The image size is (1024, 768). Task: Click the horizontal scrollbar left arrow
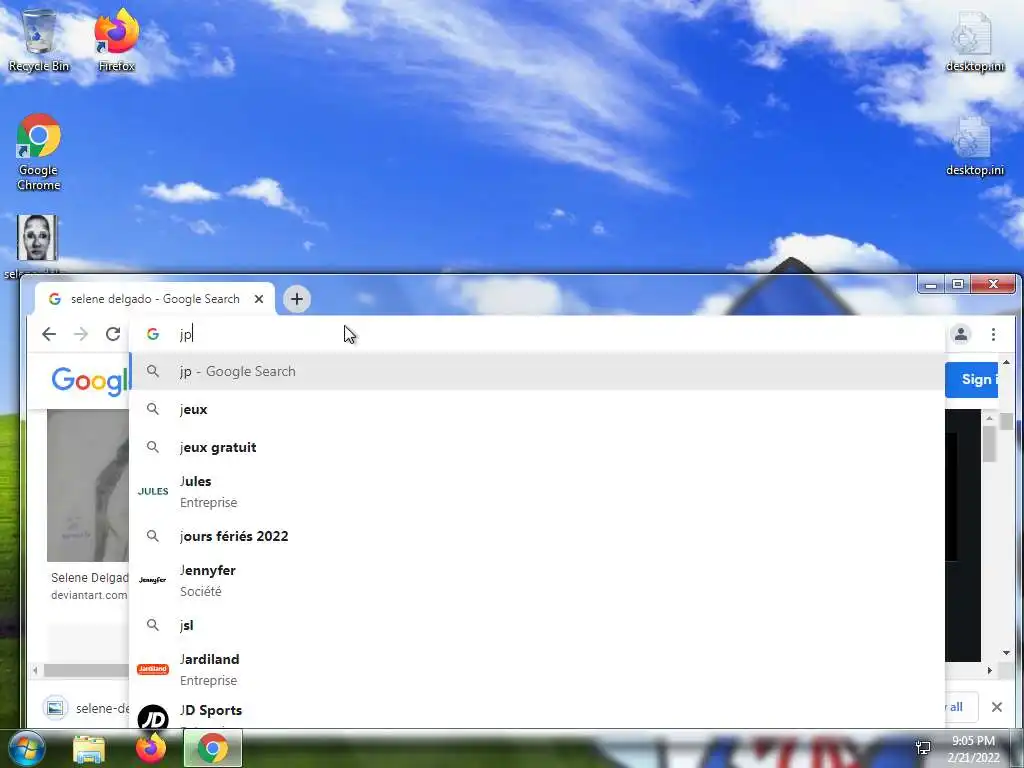coord(35,670)
